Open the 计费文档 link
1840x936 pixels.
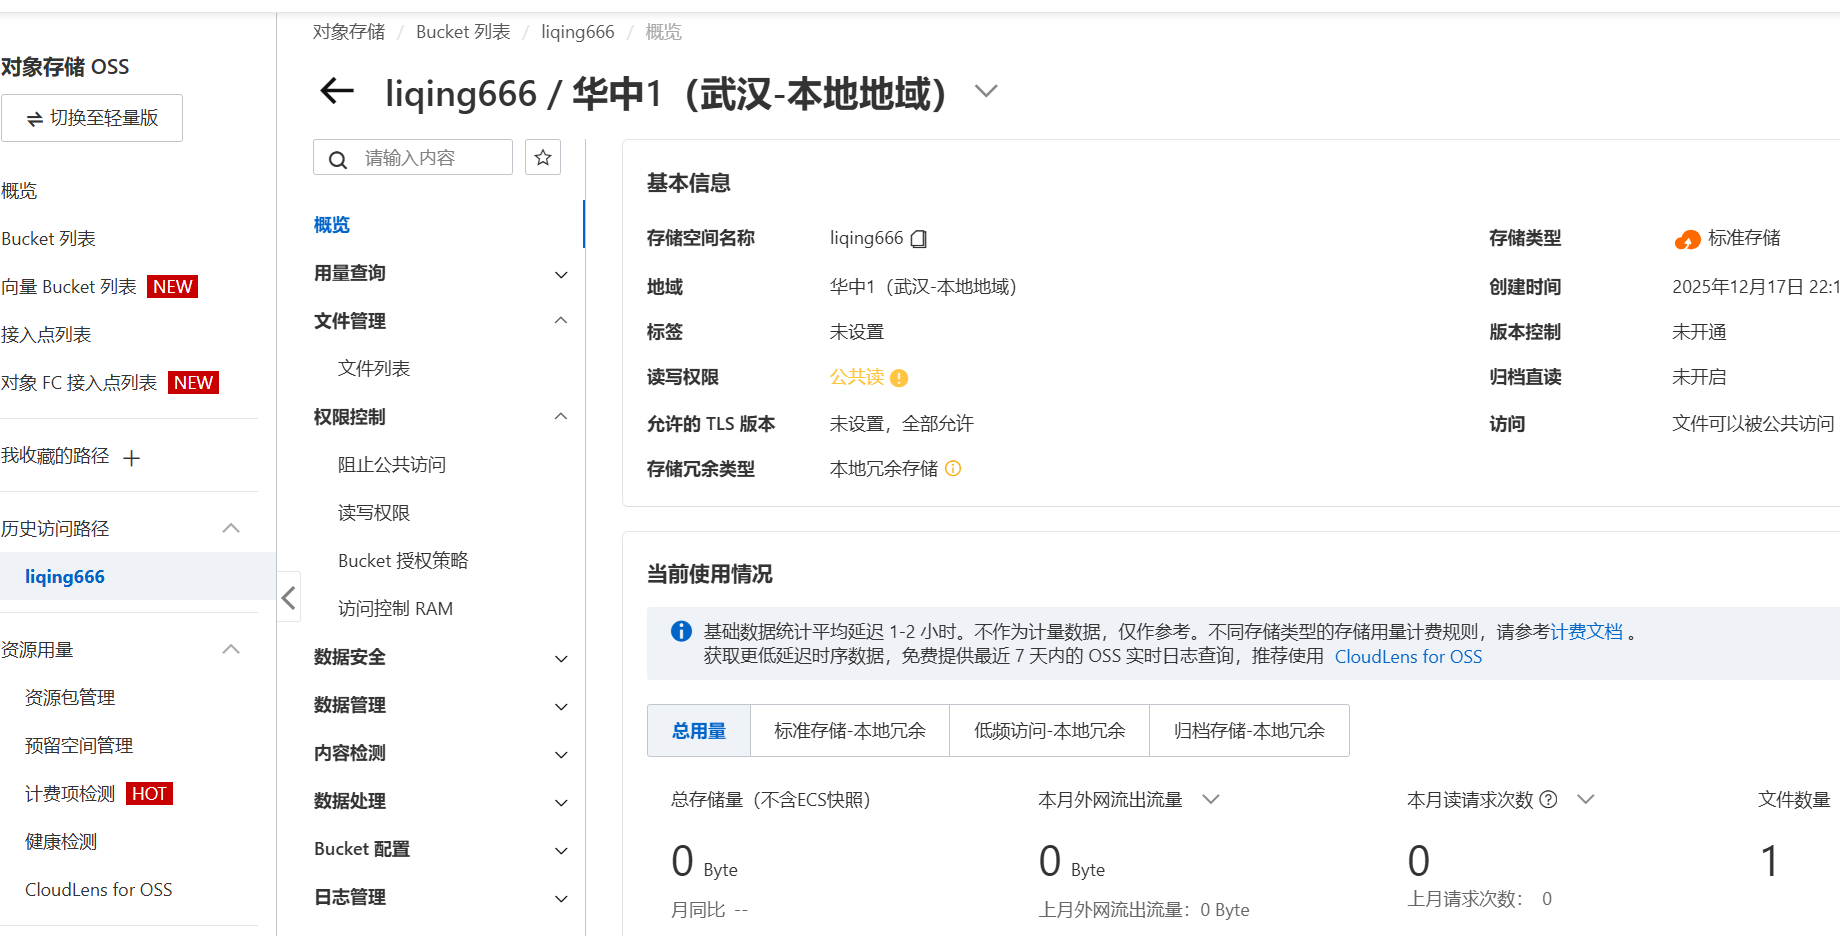(1586, 632)
